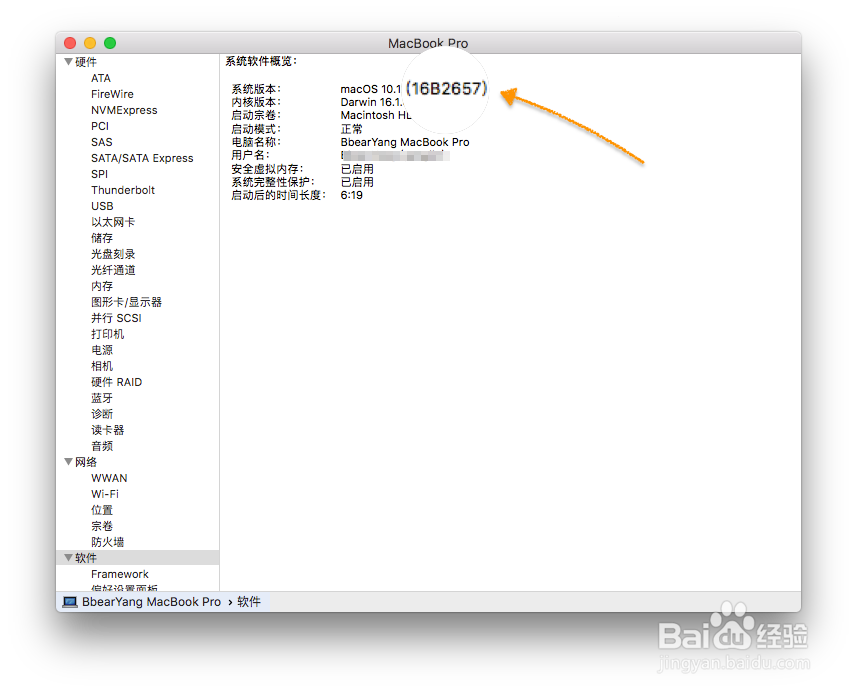Click the laptop icon in path bar
This screenshot has width=857, height=692.
click(x=70, y=602)
